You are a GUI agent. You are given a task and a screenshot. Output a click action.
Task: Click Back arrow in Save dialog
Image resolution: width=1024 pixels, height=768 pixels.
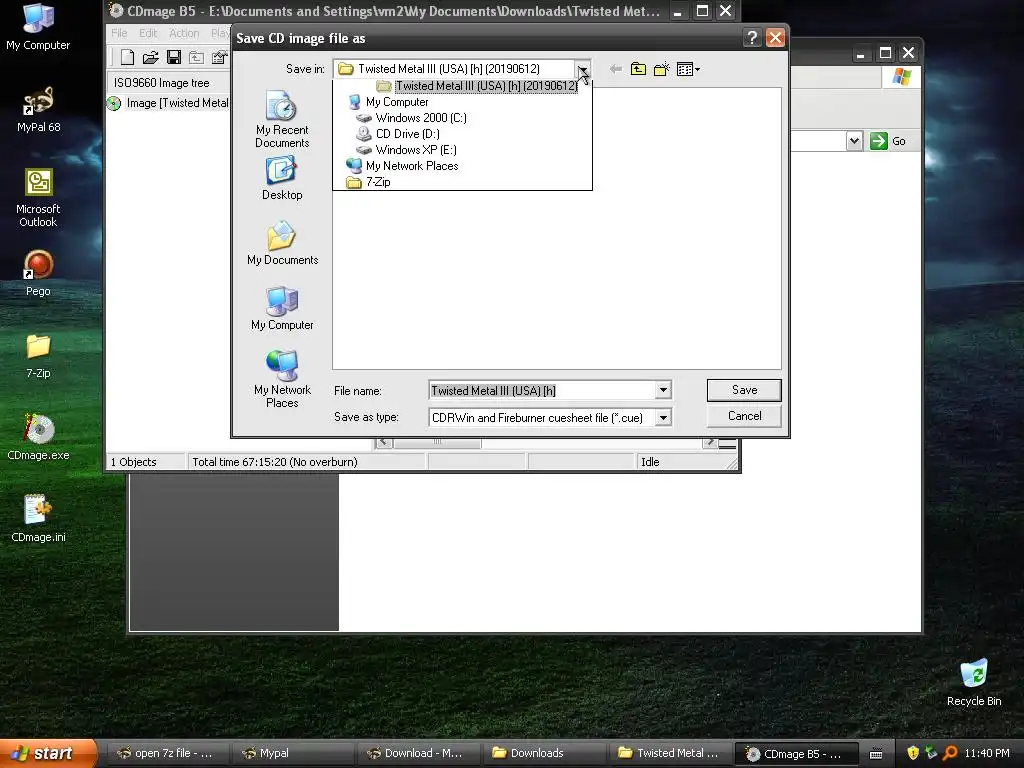[x=615, y=69]
